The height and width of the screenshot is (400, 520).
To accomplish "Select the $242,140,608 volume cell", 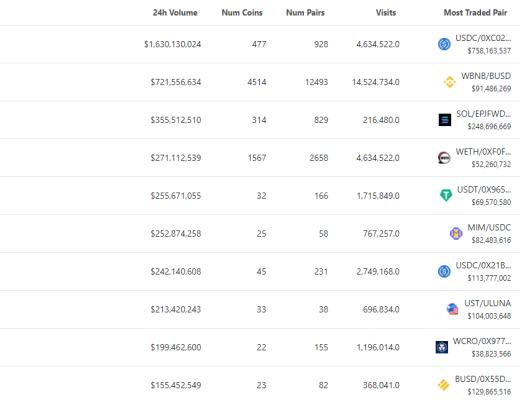I will (x=176, y=271).
